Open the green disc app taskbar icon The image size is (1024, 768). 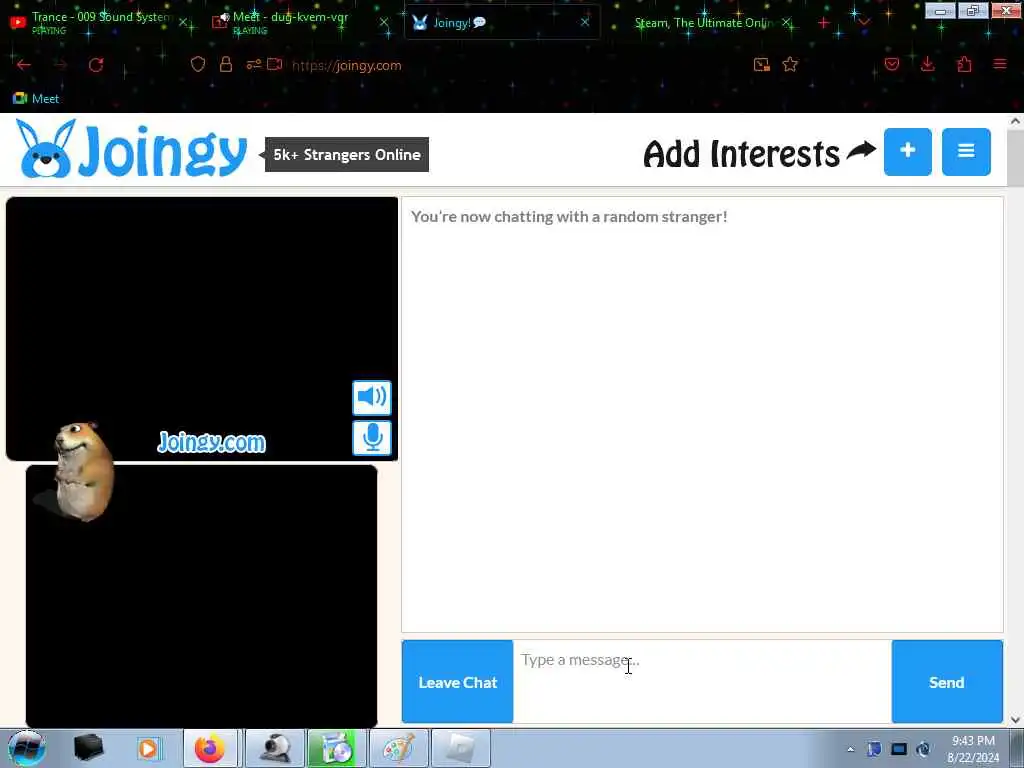point(334,748)
